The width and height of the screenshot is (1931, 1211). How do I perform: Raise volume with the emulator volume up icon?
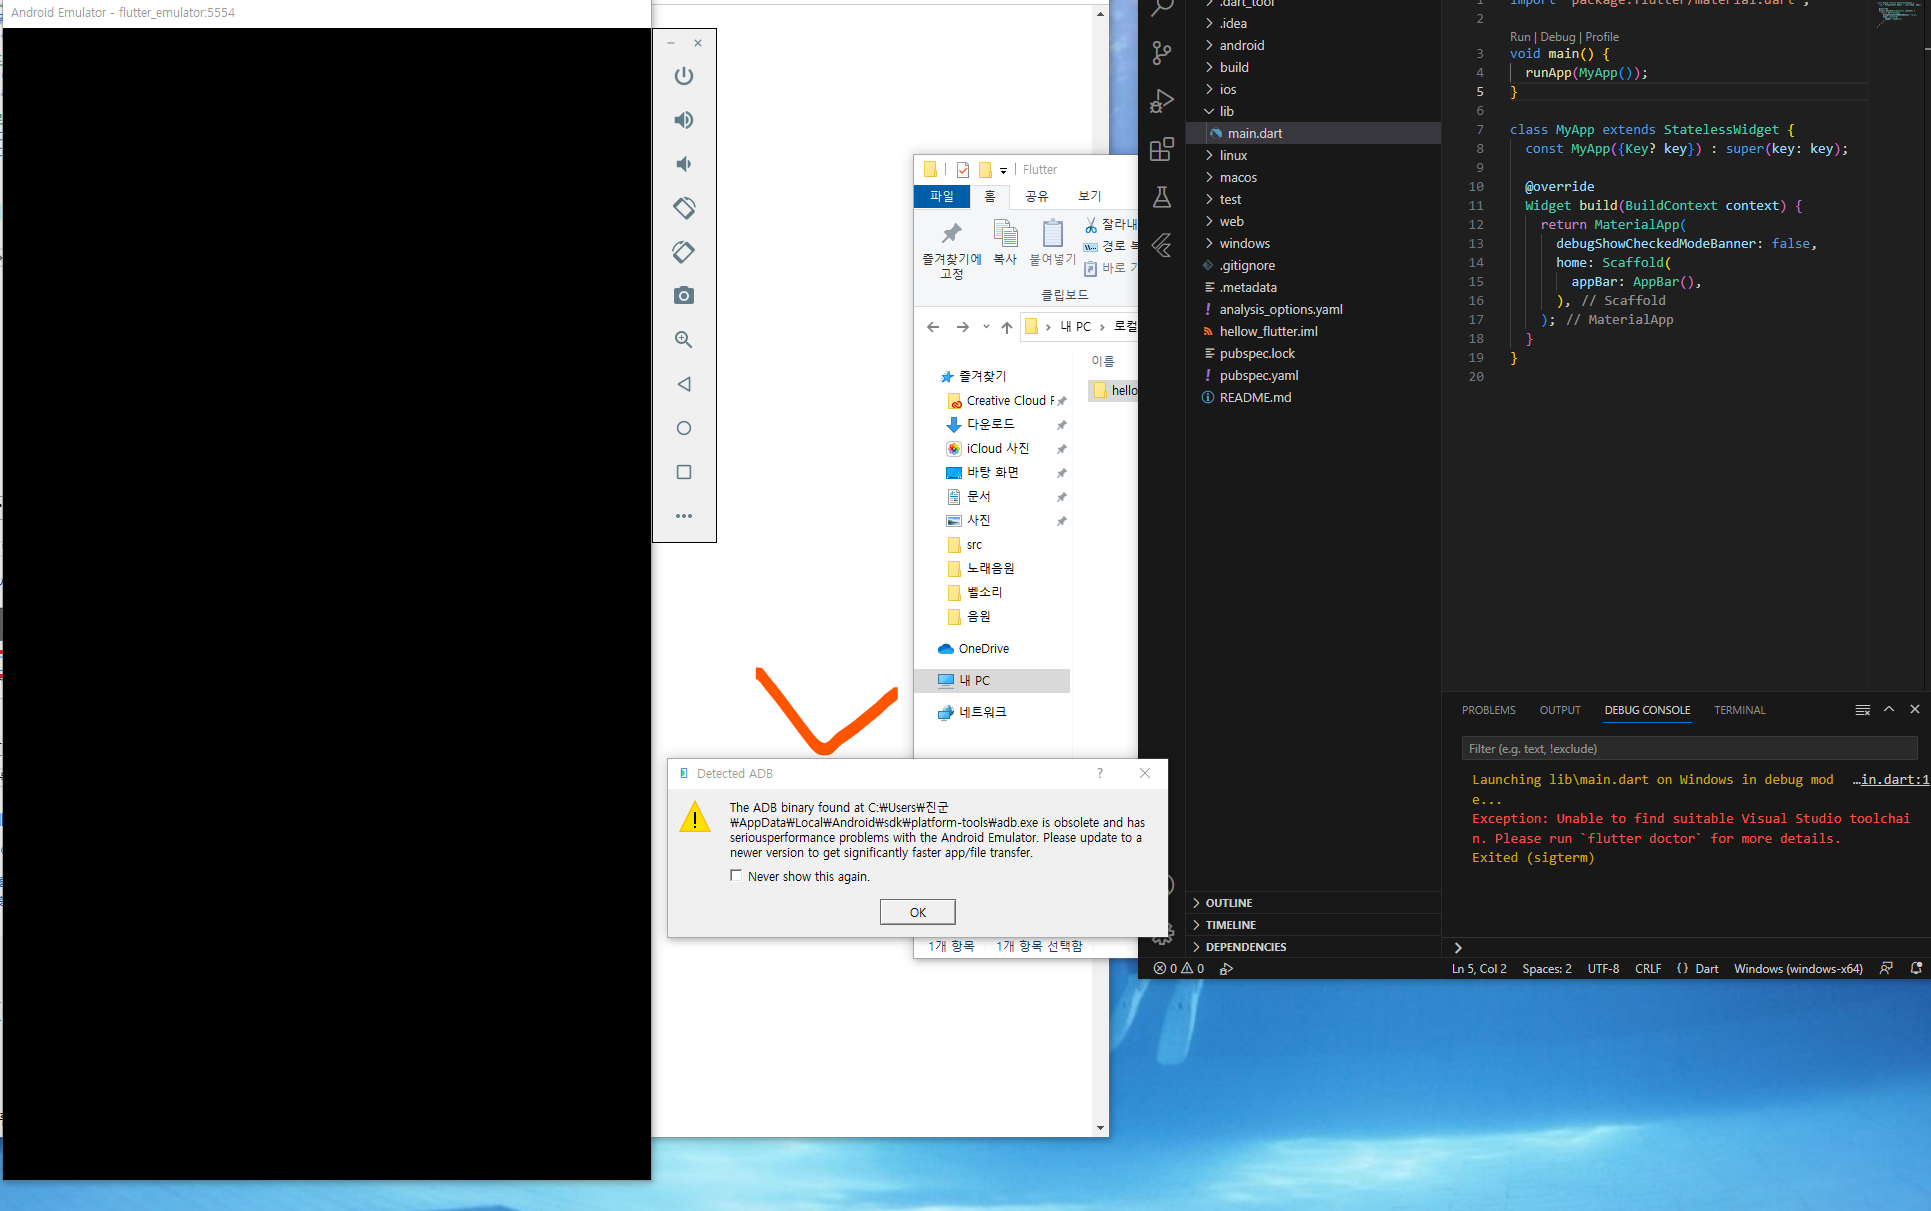[x=684, y=120]
